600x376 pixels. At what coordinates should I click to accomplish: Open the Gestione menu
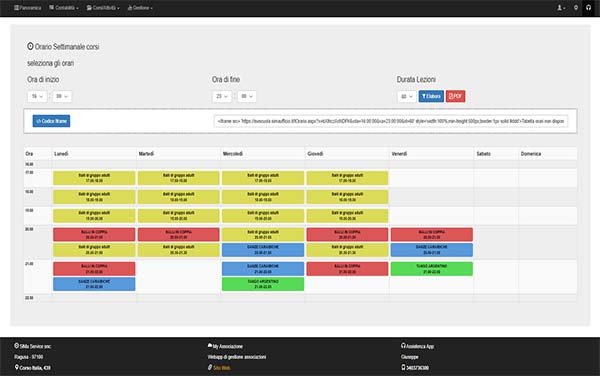(140, 8)
